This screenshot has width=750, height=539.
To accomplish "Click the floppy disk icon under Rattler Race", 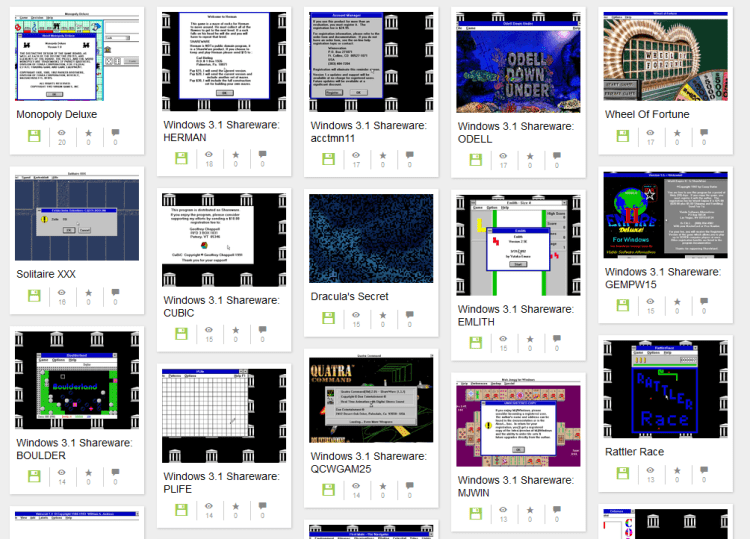I will [x=623, y=473].
